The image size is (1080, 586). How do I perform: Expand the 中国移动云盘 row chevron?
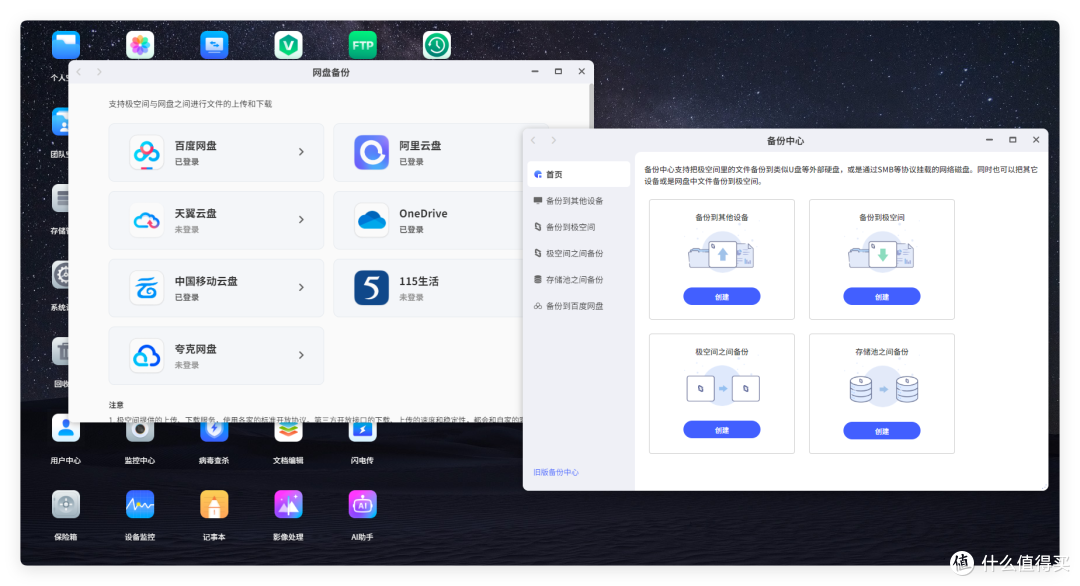(x=301, y=288)
